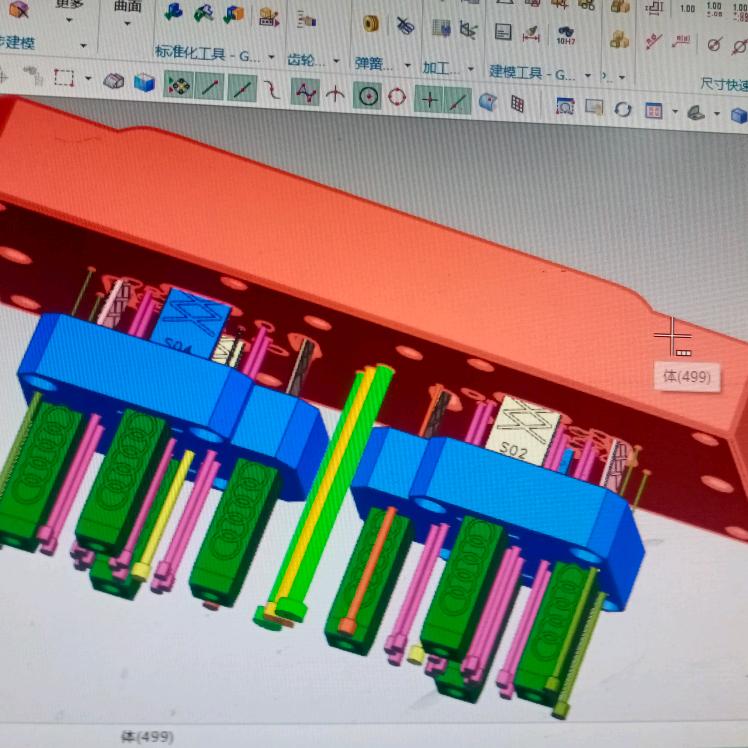Click the lower yellow boxes assembly icon
Image resolution: width=748 pixels, height=748 pixels.
pyautogui.click(x=619, y=40)
